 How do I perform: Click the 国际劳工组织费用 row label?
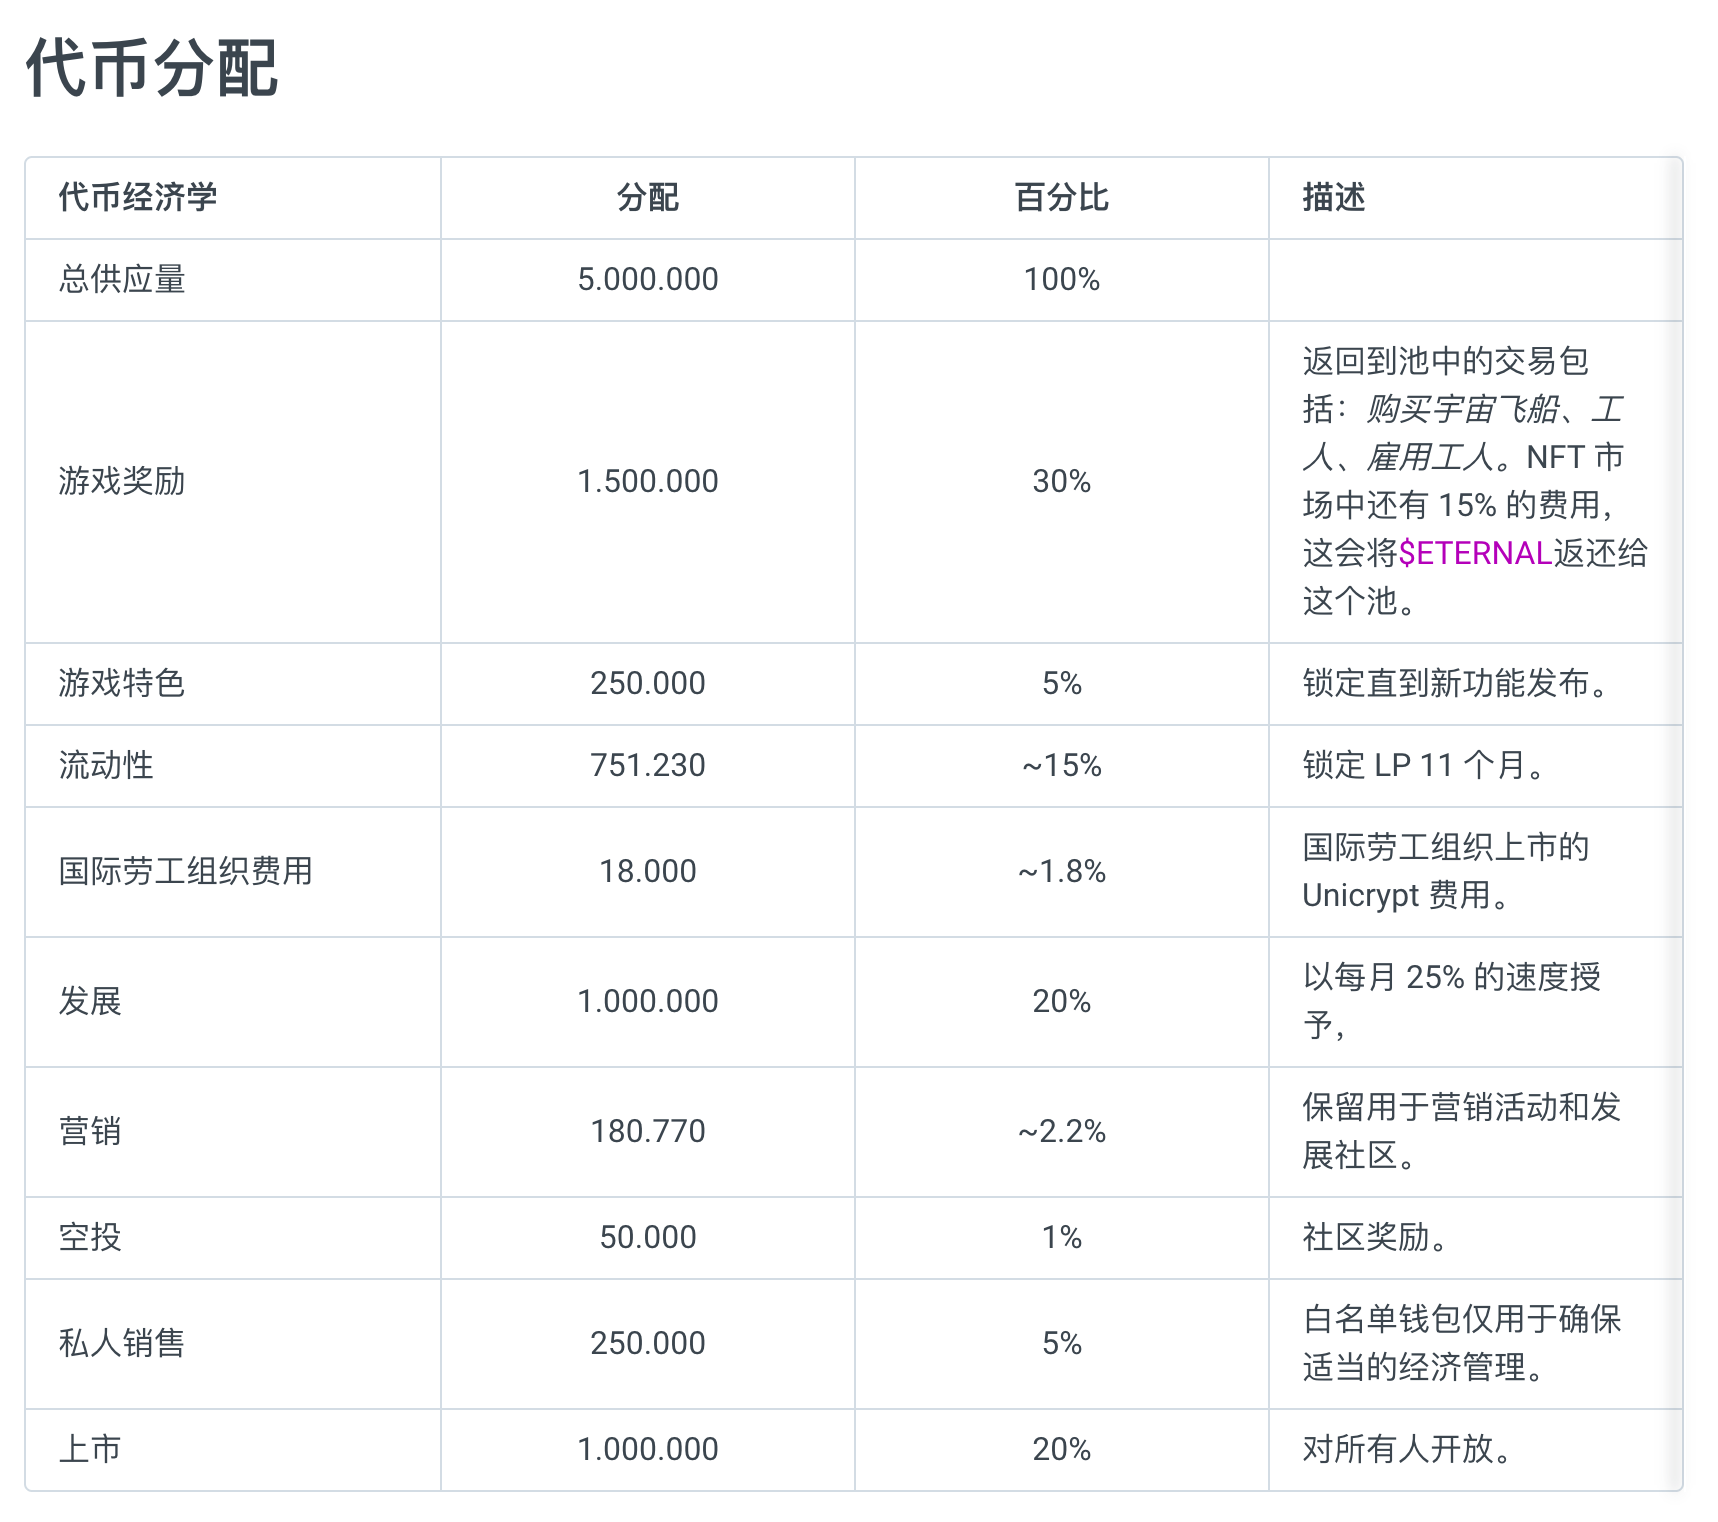[x=186, y=871]
